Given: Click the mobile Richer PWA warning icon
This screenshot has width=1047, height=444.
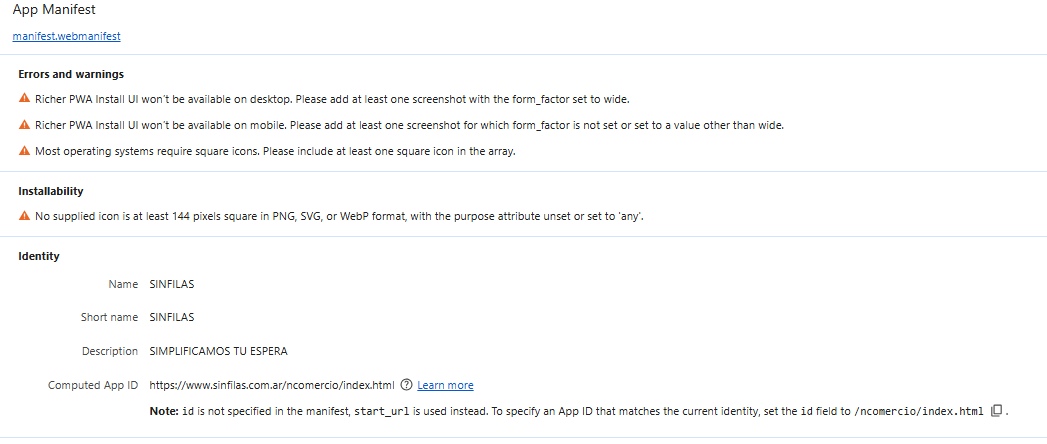Looking at the screenshot, I should click(24, 124).
